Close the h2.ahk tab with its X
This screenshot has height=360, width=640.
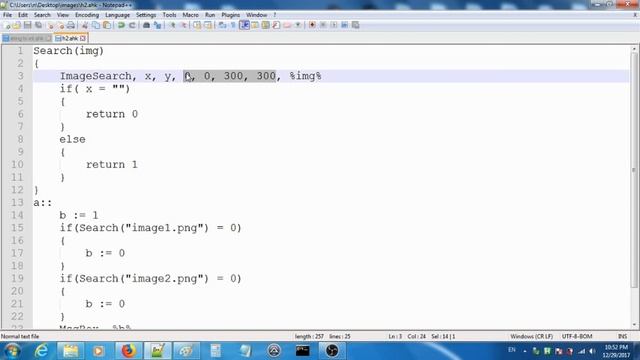tap(83, 38)
